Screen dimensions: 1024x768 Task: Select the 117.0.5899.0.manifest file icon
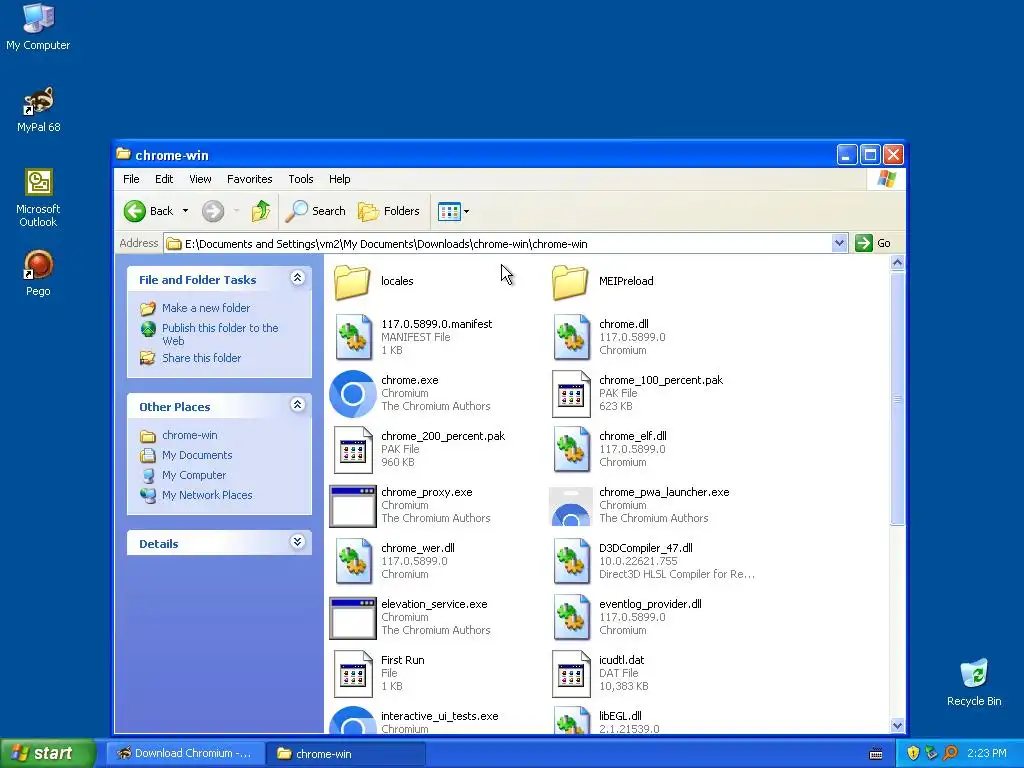point(353,337)
